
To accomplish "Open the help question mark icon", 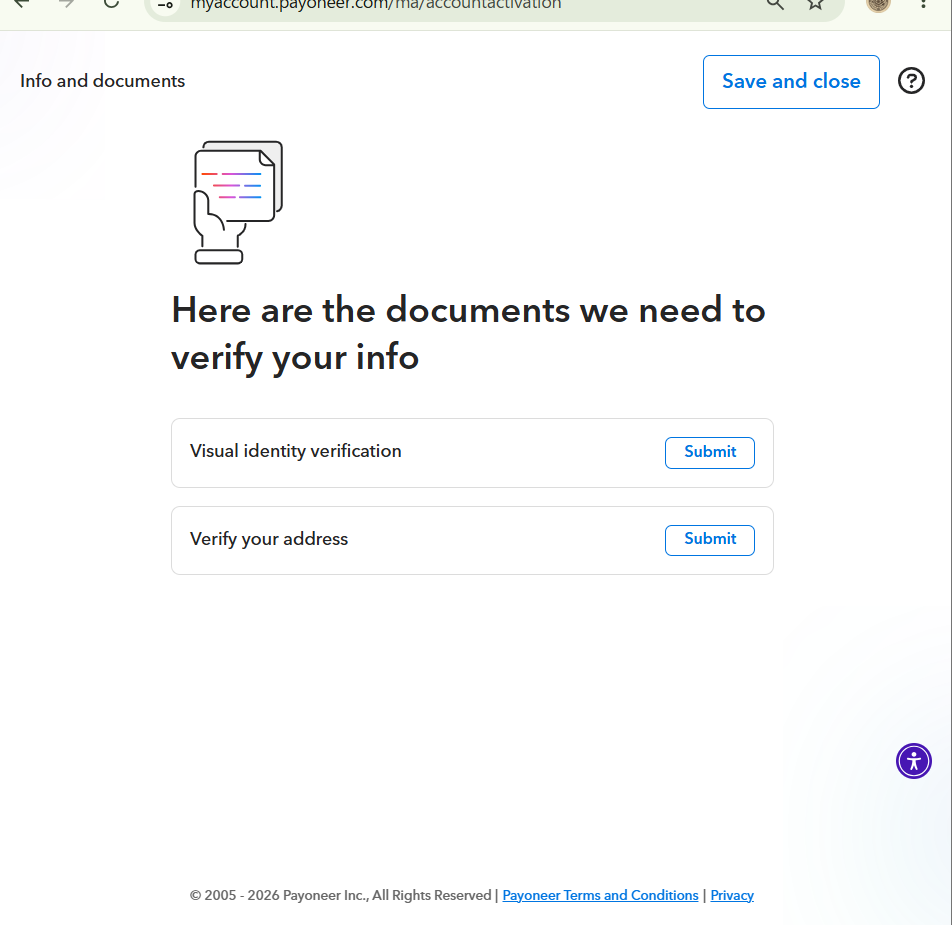I will tap(911, 81).
